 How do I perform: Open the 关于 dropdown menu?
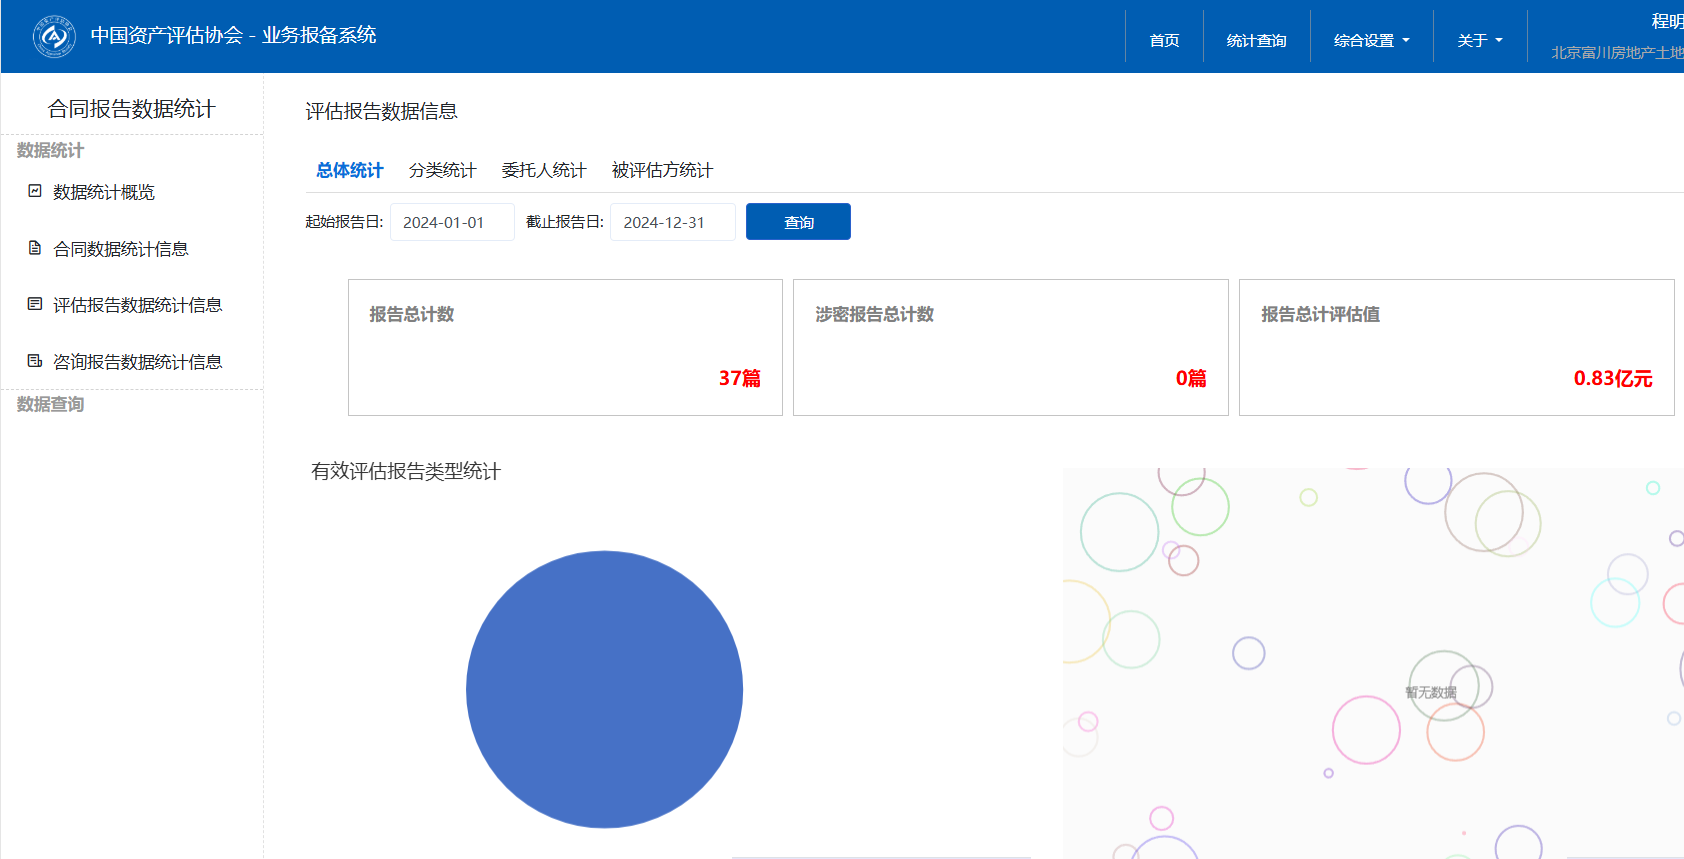(1479, 40)
